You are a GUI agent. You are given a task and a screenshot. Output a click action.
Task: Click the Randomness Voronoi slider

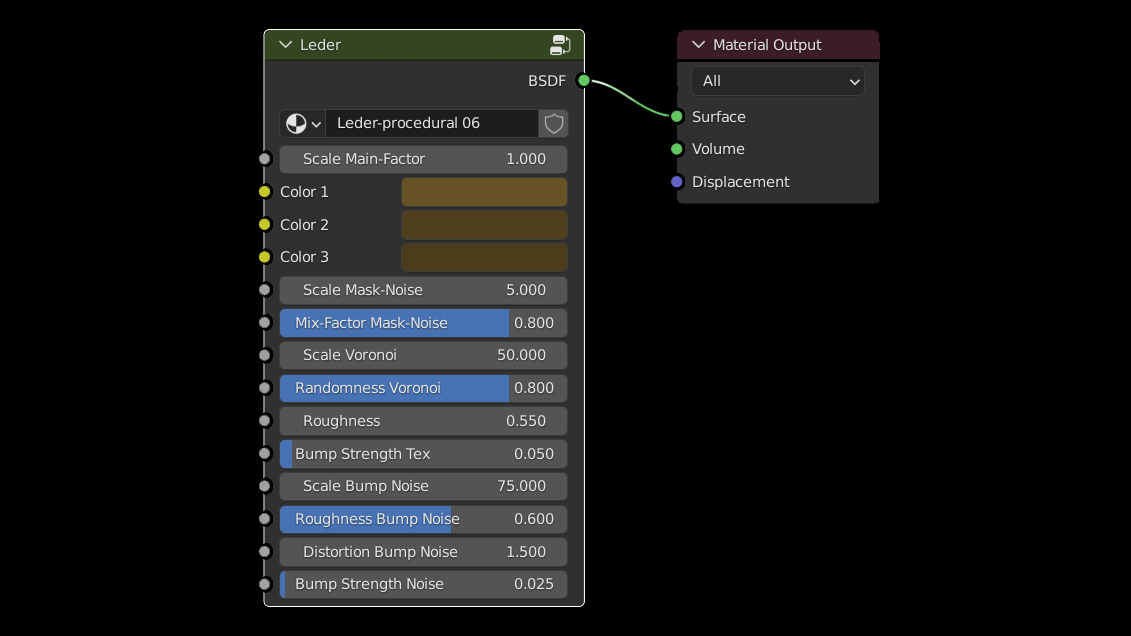pyautogui.click(x=423, y=388)
